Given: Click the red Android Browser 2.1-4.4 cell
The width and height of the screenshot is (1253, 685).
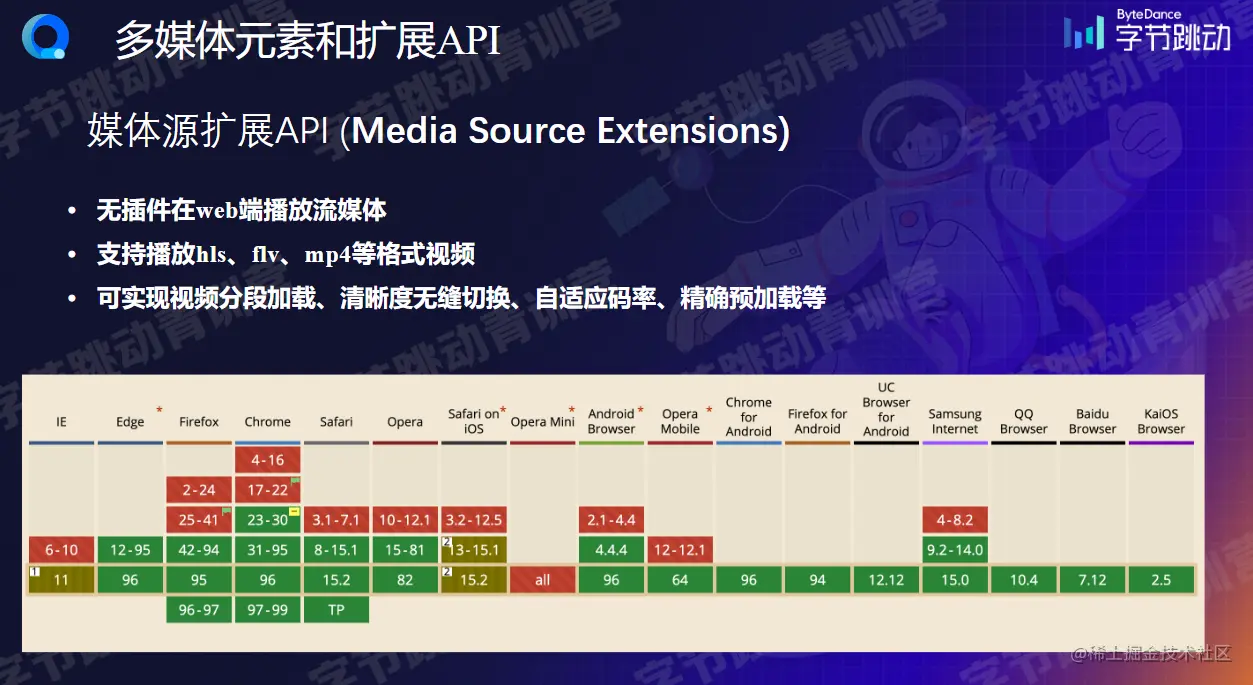Looking at the screenshot, I should (611, 520).
